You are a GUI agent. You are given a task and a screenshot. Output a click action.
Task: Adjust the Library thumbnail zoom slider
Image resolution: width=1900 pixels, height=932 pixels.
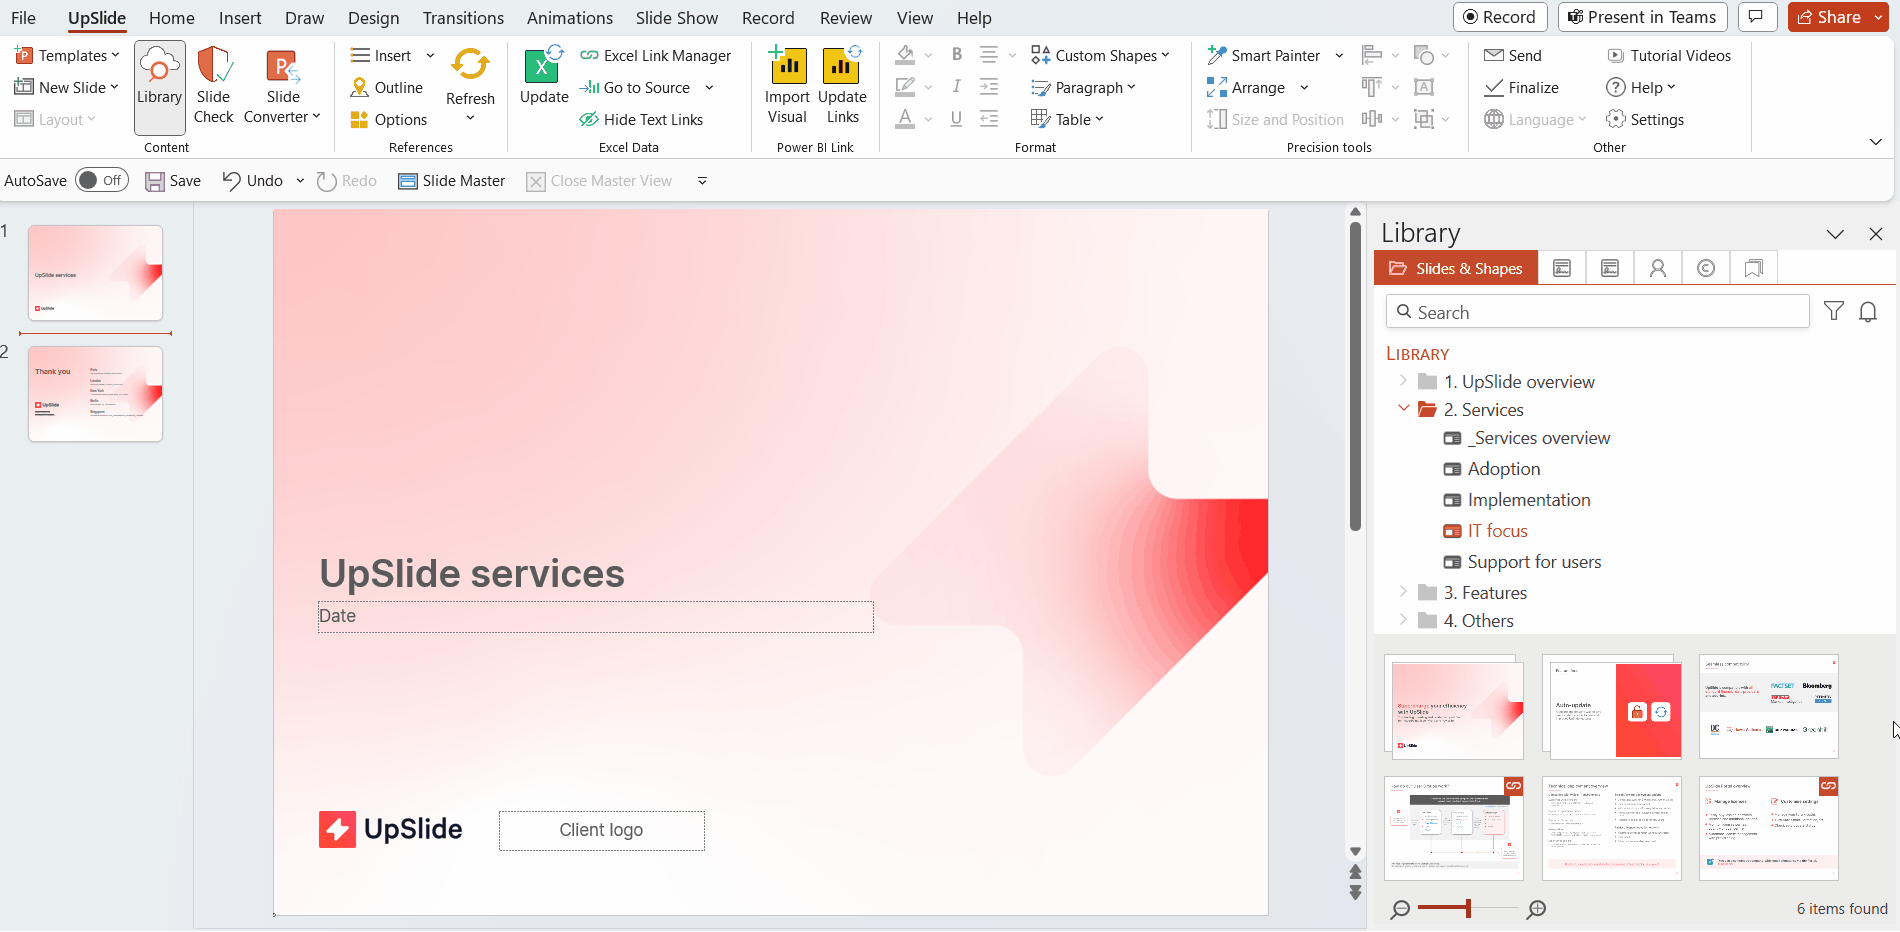(x=1468, y=908)
